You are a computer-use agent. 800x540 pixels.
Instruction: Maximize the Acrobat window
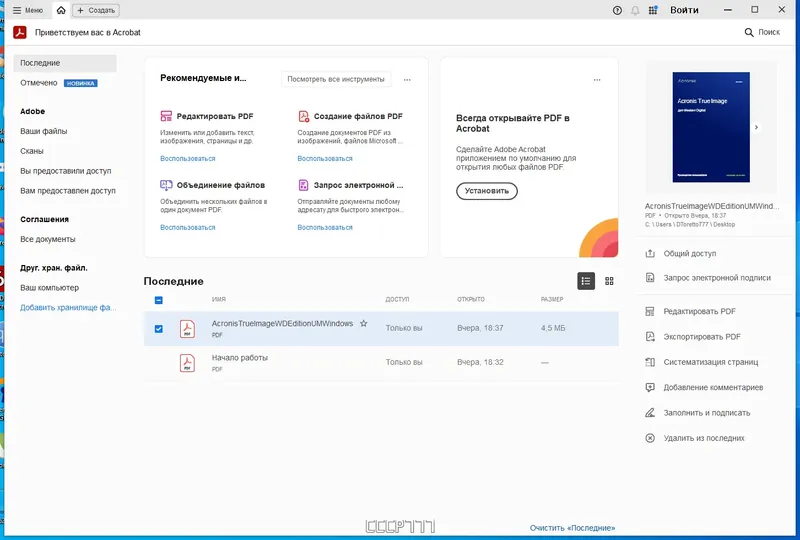(755, 10)
